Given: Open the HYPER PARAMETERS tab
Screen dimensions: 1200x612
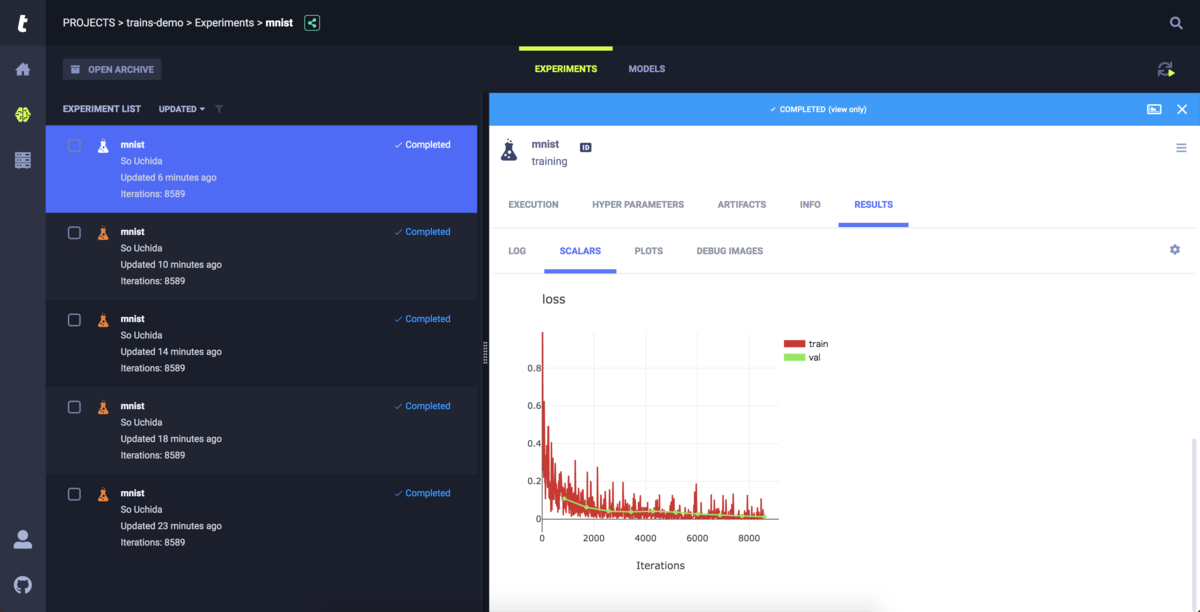Looking at the screenshot, I should (x=638, y=204).
